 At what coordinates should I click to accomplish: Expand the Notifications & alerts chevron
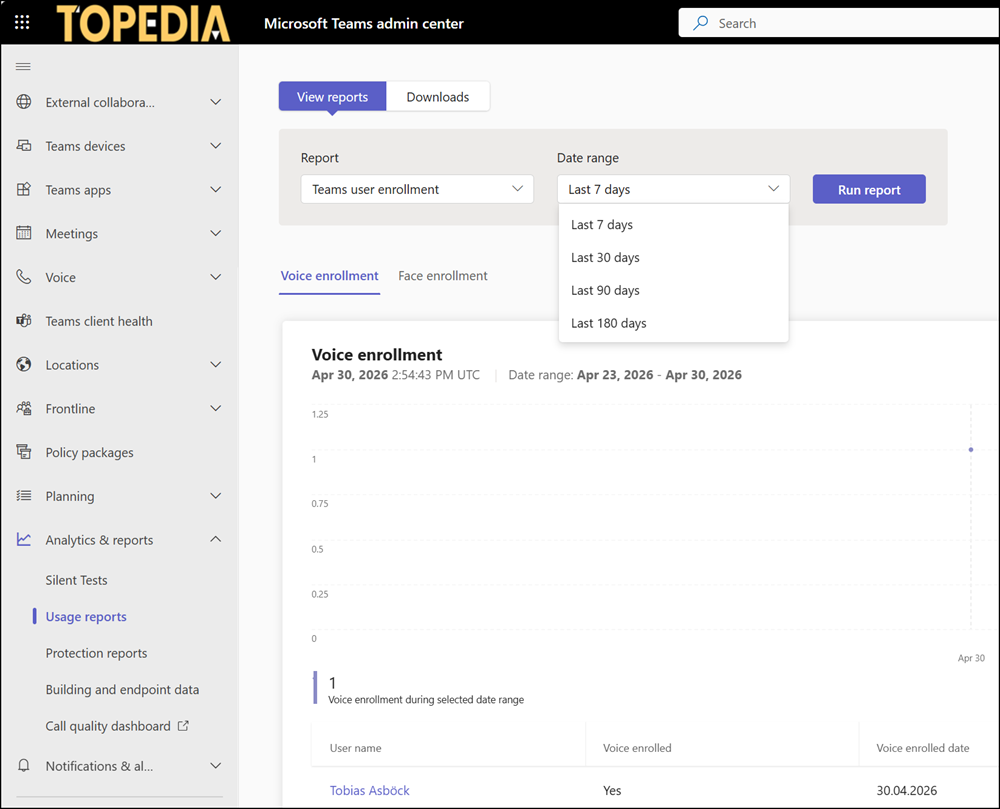pos(216,765)
